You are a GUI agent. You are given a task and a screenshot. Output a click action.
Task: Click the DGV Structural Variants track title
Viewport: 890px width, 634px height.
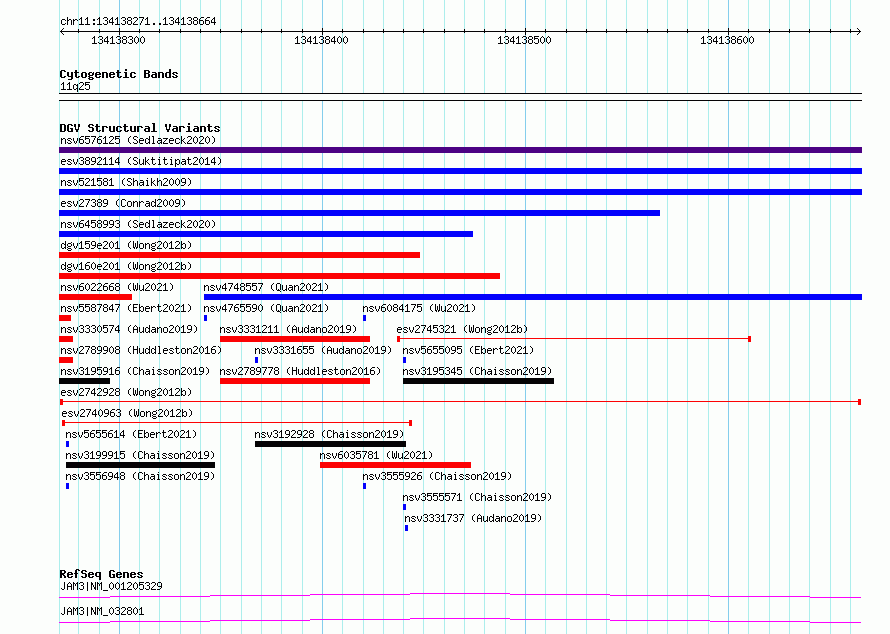coord(140,128)
